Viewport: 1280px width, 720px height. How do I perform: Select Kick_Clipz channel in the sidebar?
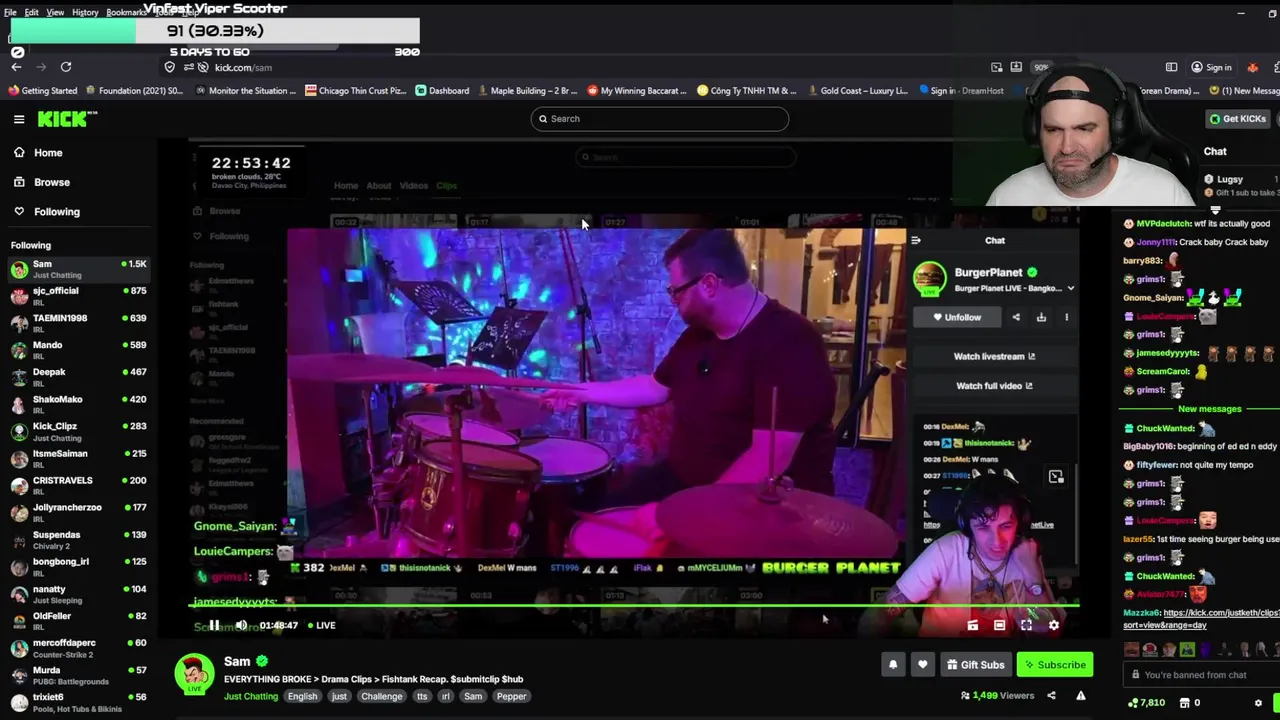pyautogui.click(x=78, y=431)
